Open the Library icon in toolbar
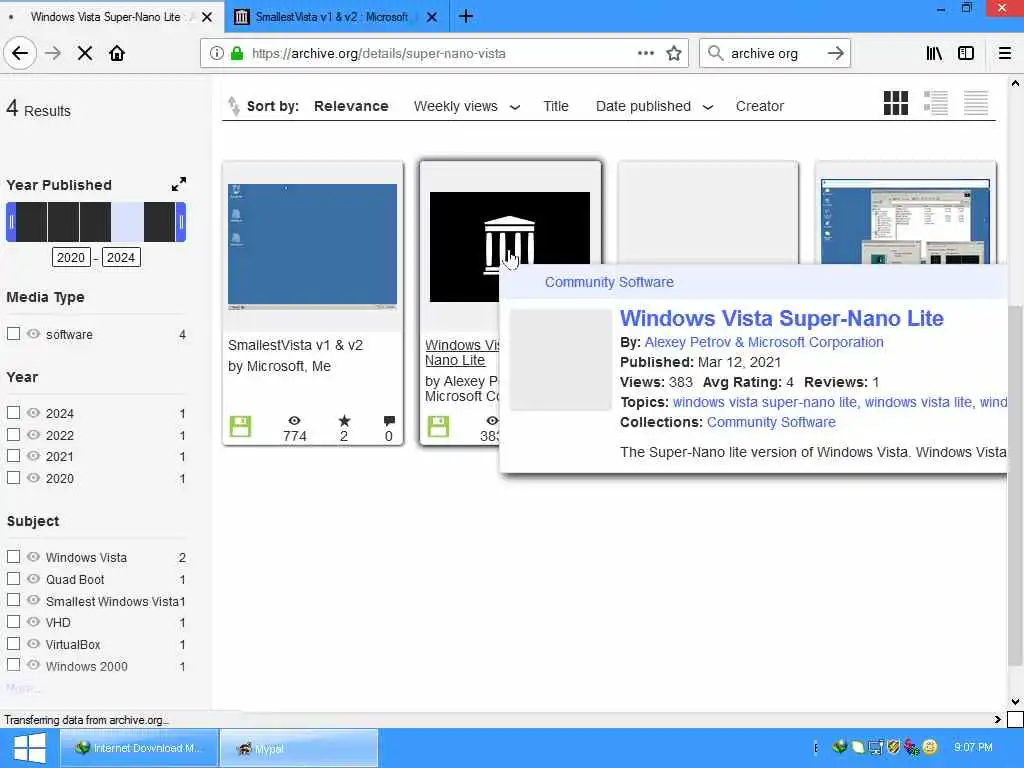Image resolution: width=1024 pixels, height=768 pixels. tap(934, 54)
